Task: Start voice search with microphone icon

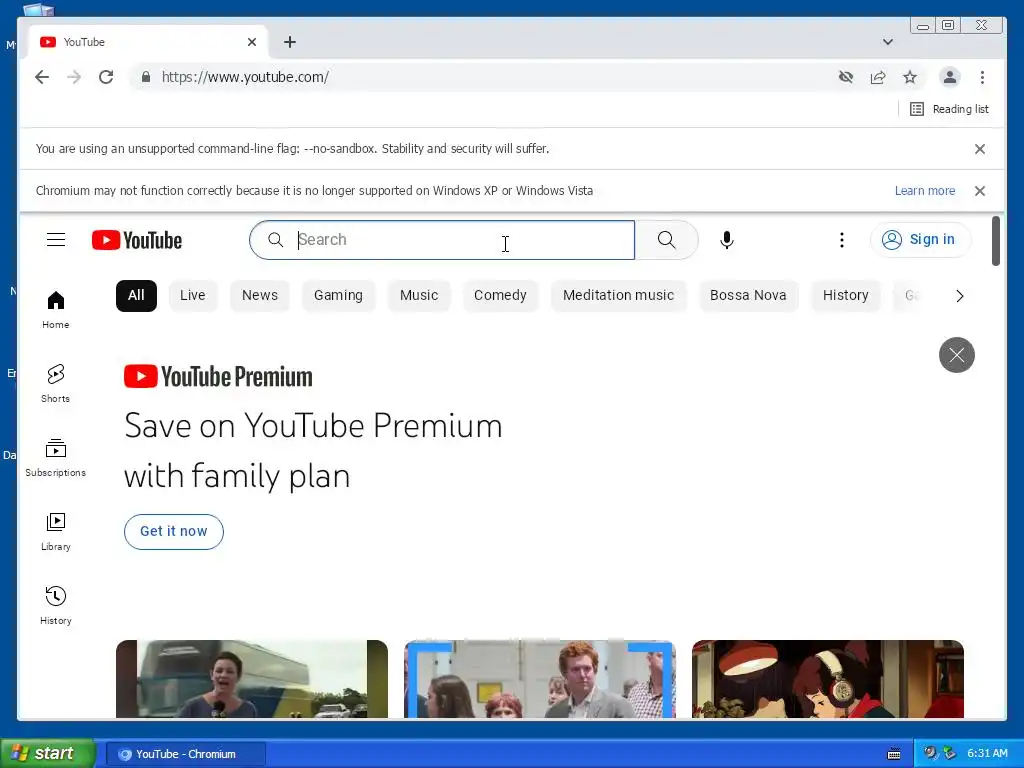Action: 726,240
